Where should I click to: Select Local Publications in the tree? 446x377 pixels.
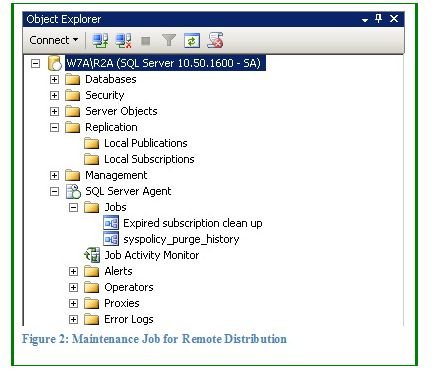coord(146,143)
